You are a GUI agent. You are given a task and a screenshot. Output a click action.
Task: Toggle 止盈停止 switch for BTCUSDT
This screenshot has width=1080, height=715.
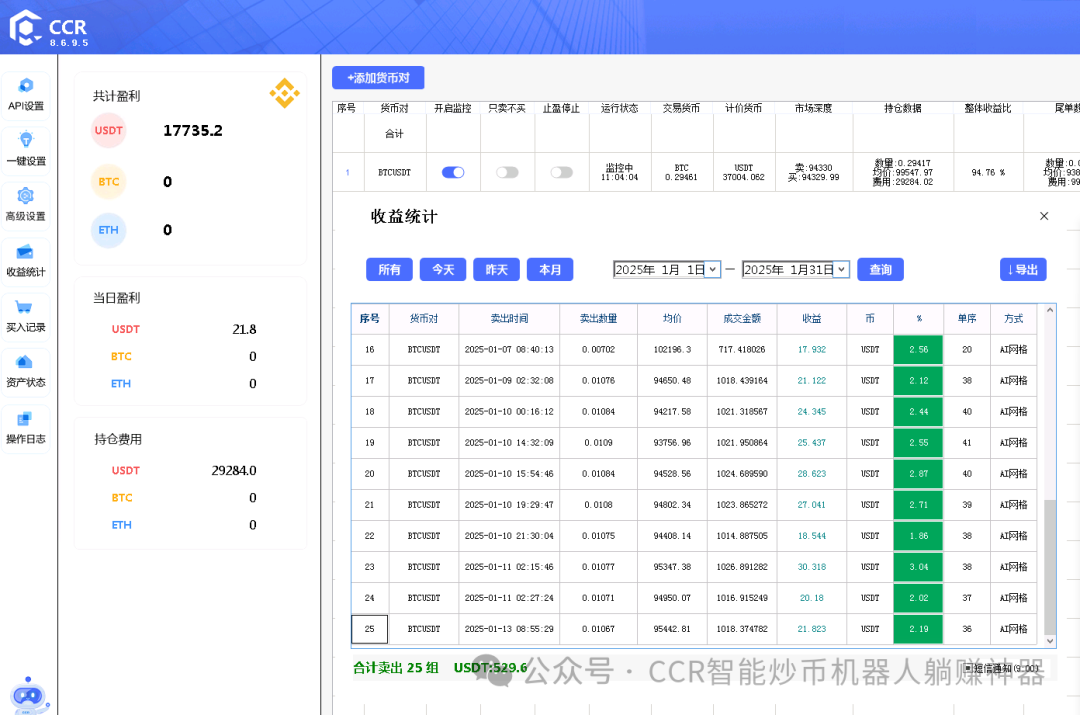pyautogui.click(x=561, y=172)
